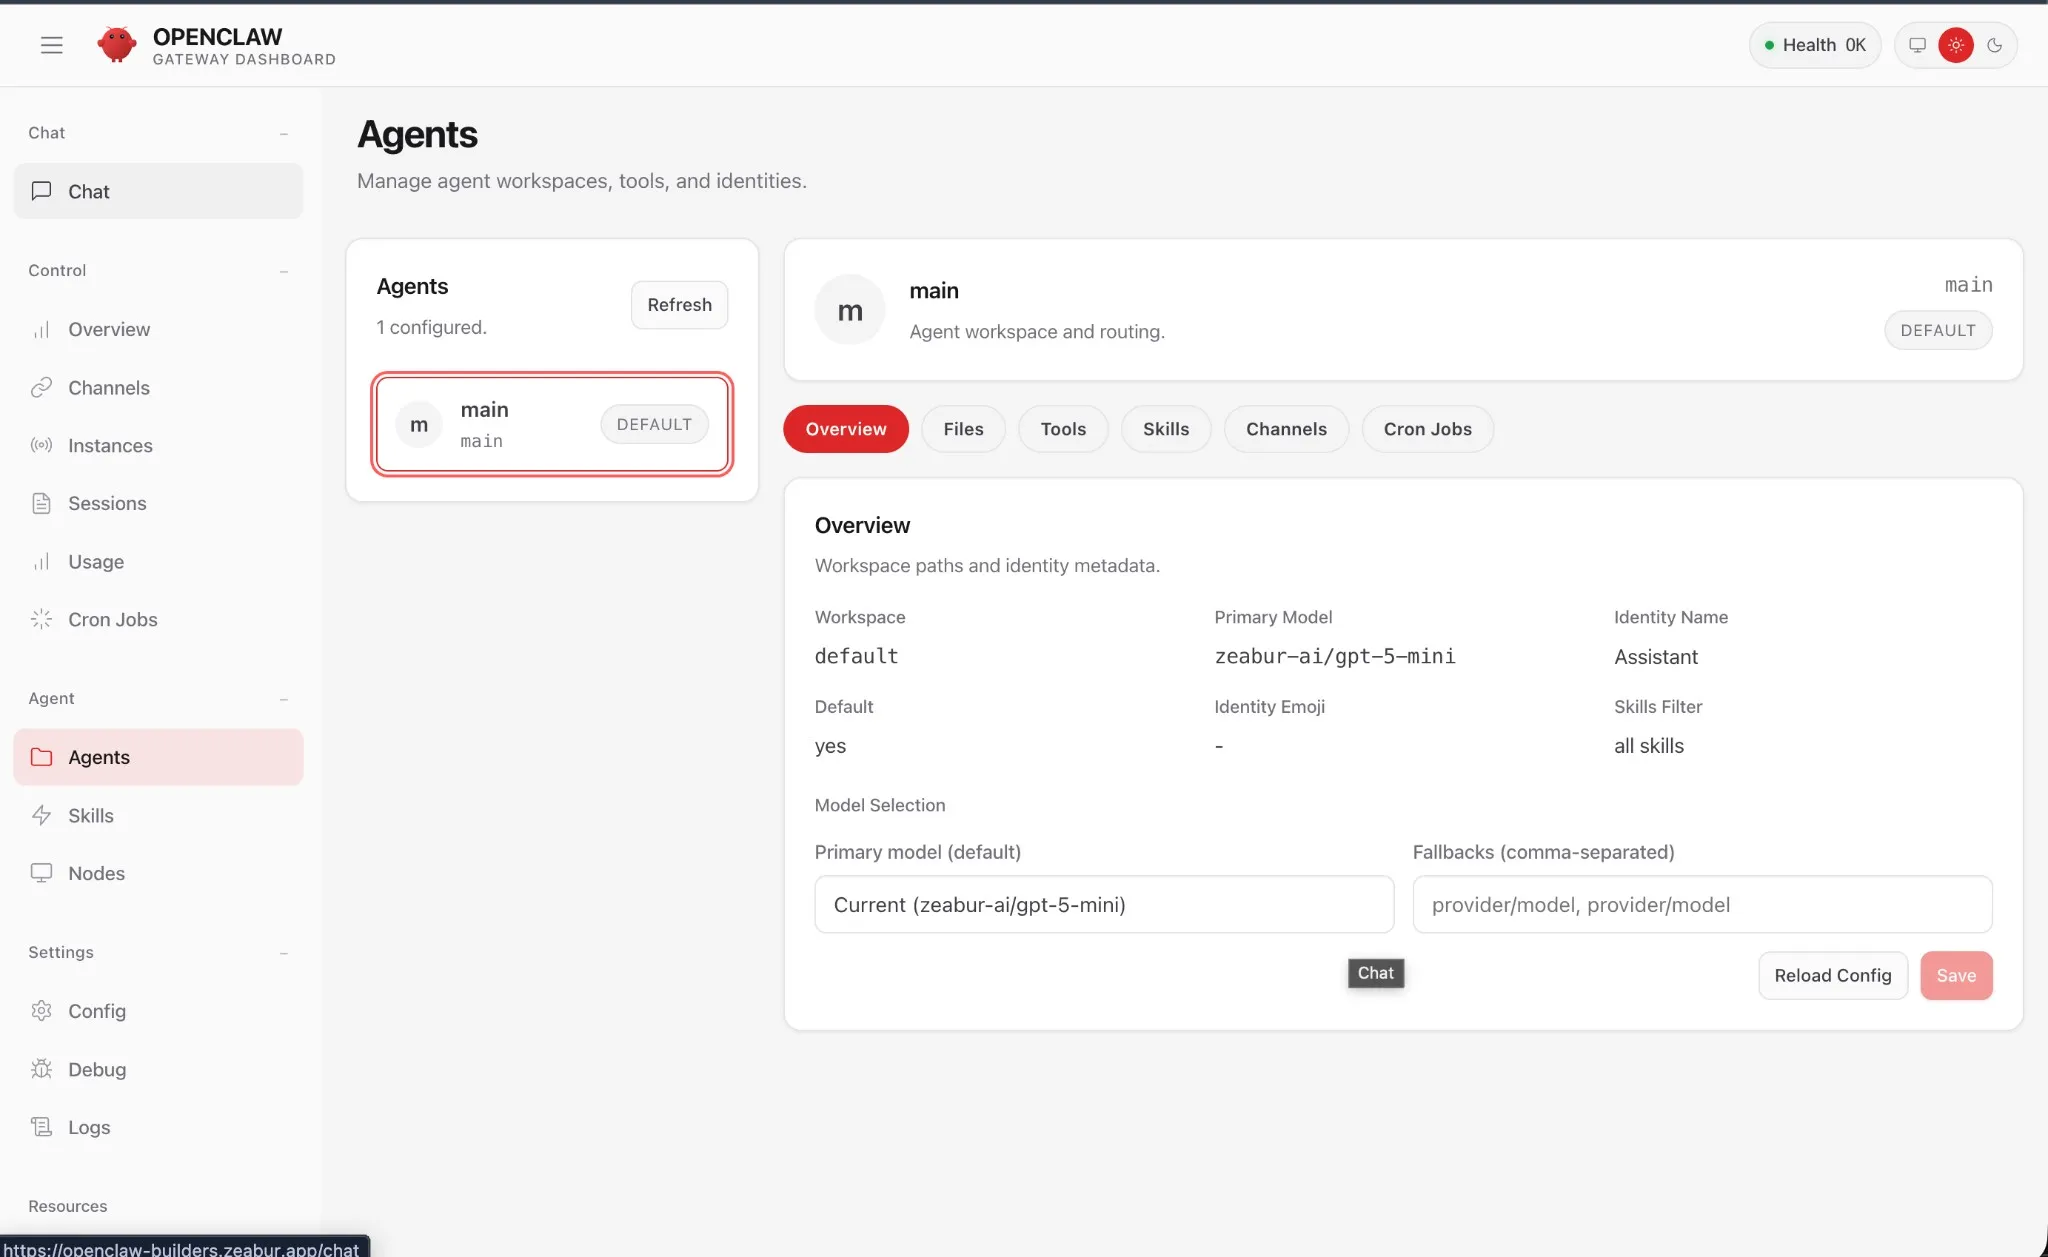Switch to the Skills agent tab
This screenshot has height=1257, width=2048.
click(x=1166, y=429)
